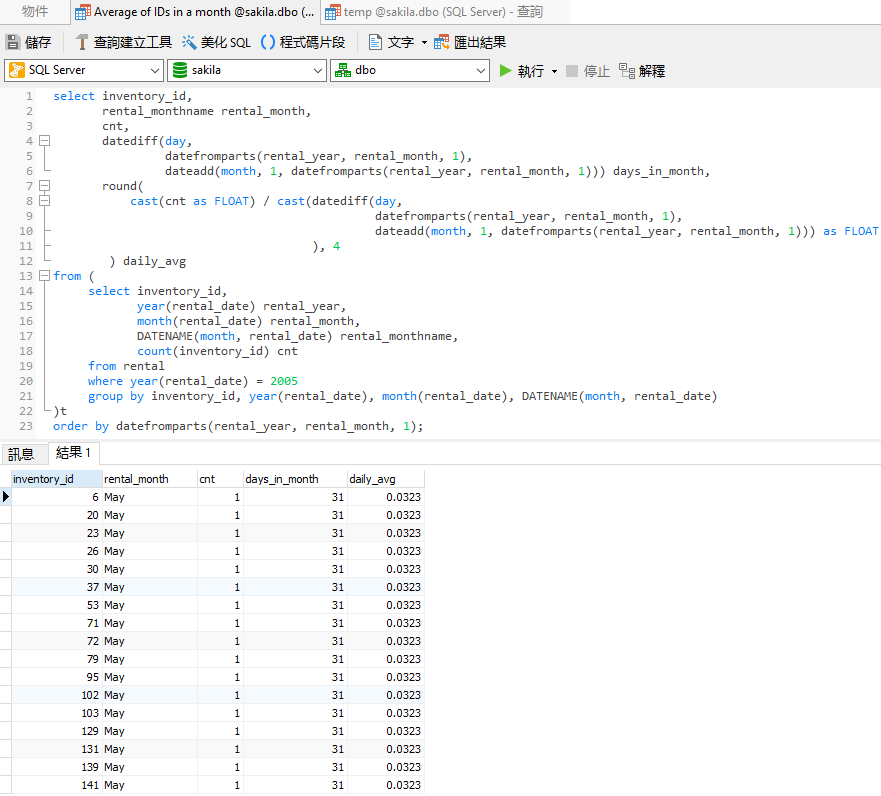
Task: Open the sakila database dropdown
Action: pyautogui.click(x=317, y=71)
